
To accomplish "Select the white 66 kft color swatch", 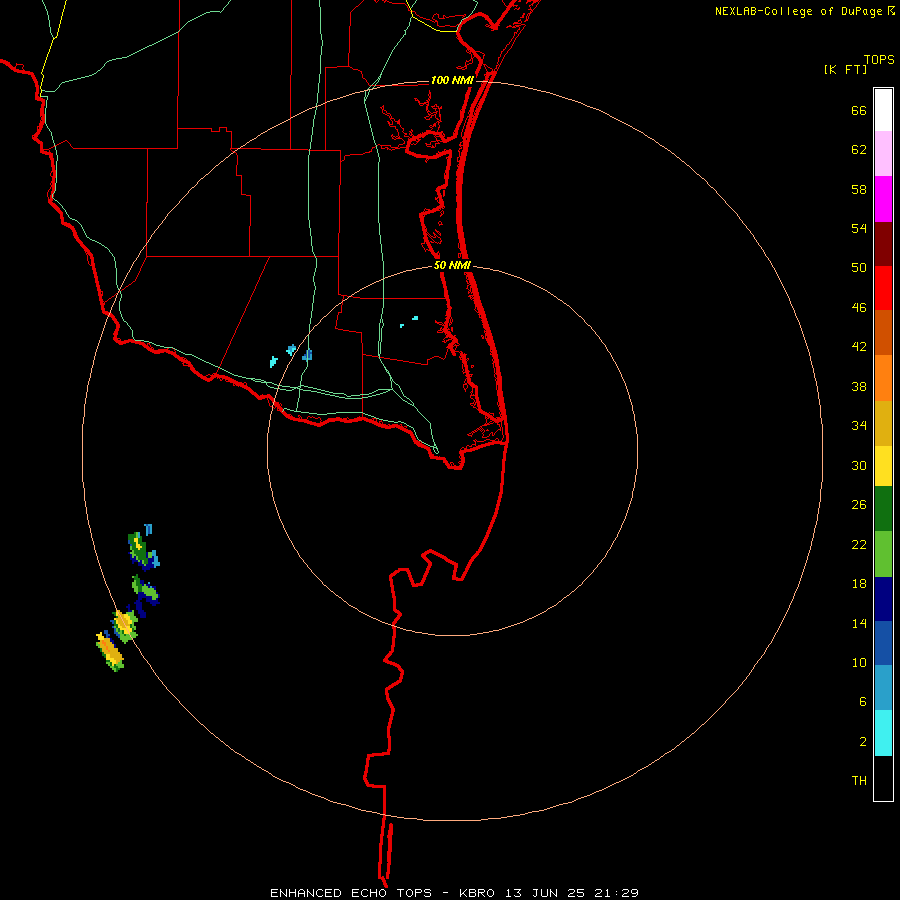I will pos(883,110).
